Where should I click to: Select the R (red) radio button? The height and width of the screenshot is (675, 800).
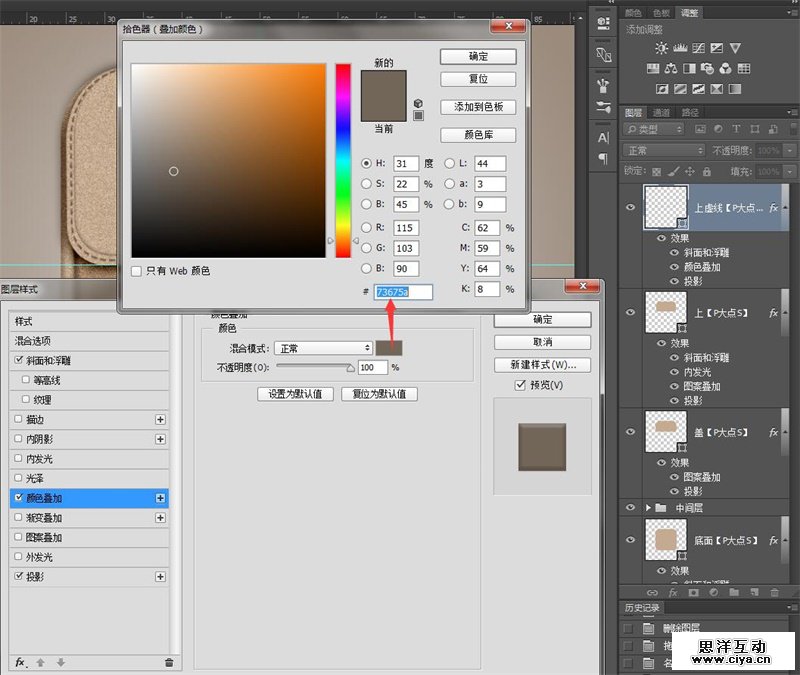point(367,228)
